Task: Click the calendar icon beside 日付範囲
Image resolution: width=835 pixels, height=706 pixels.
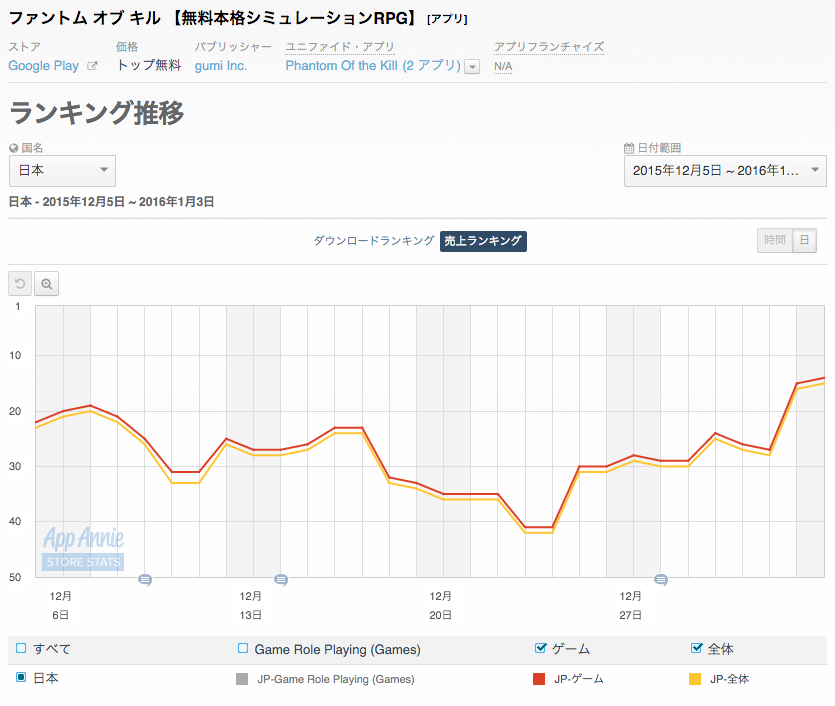Action: click(x=629, y=147)
